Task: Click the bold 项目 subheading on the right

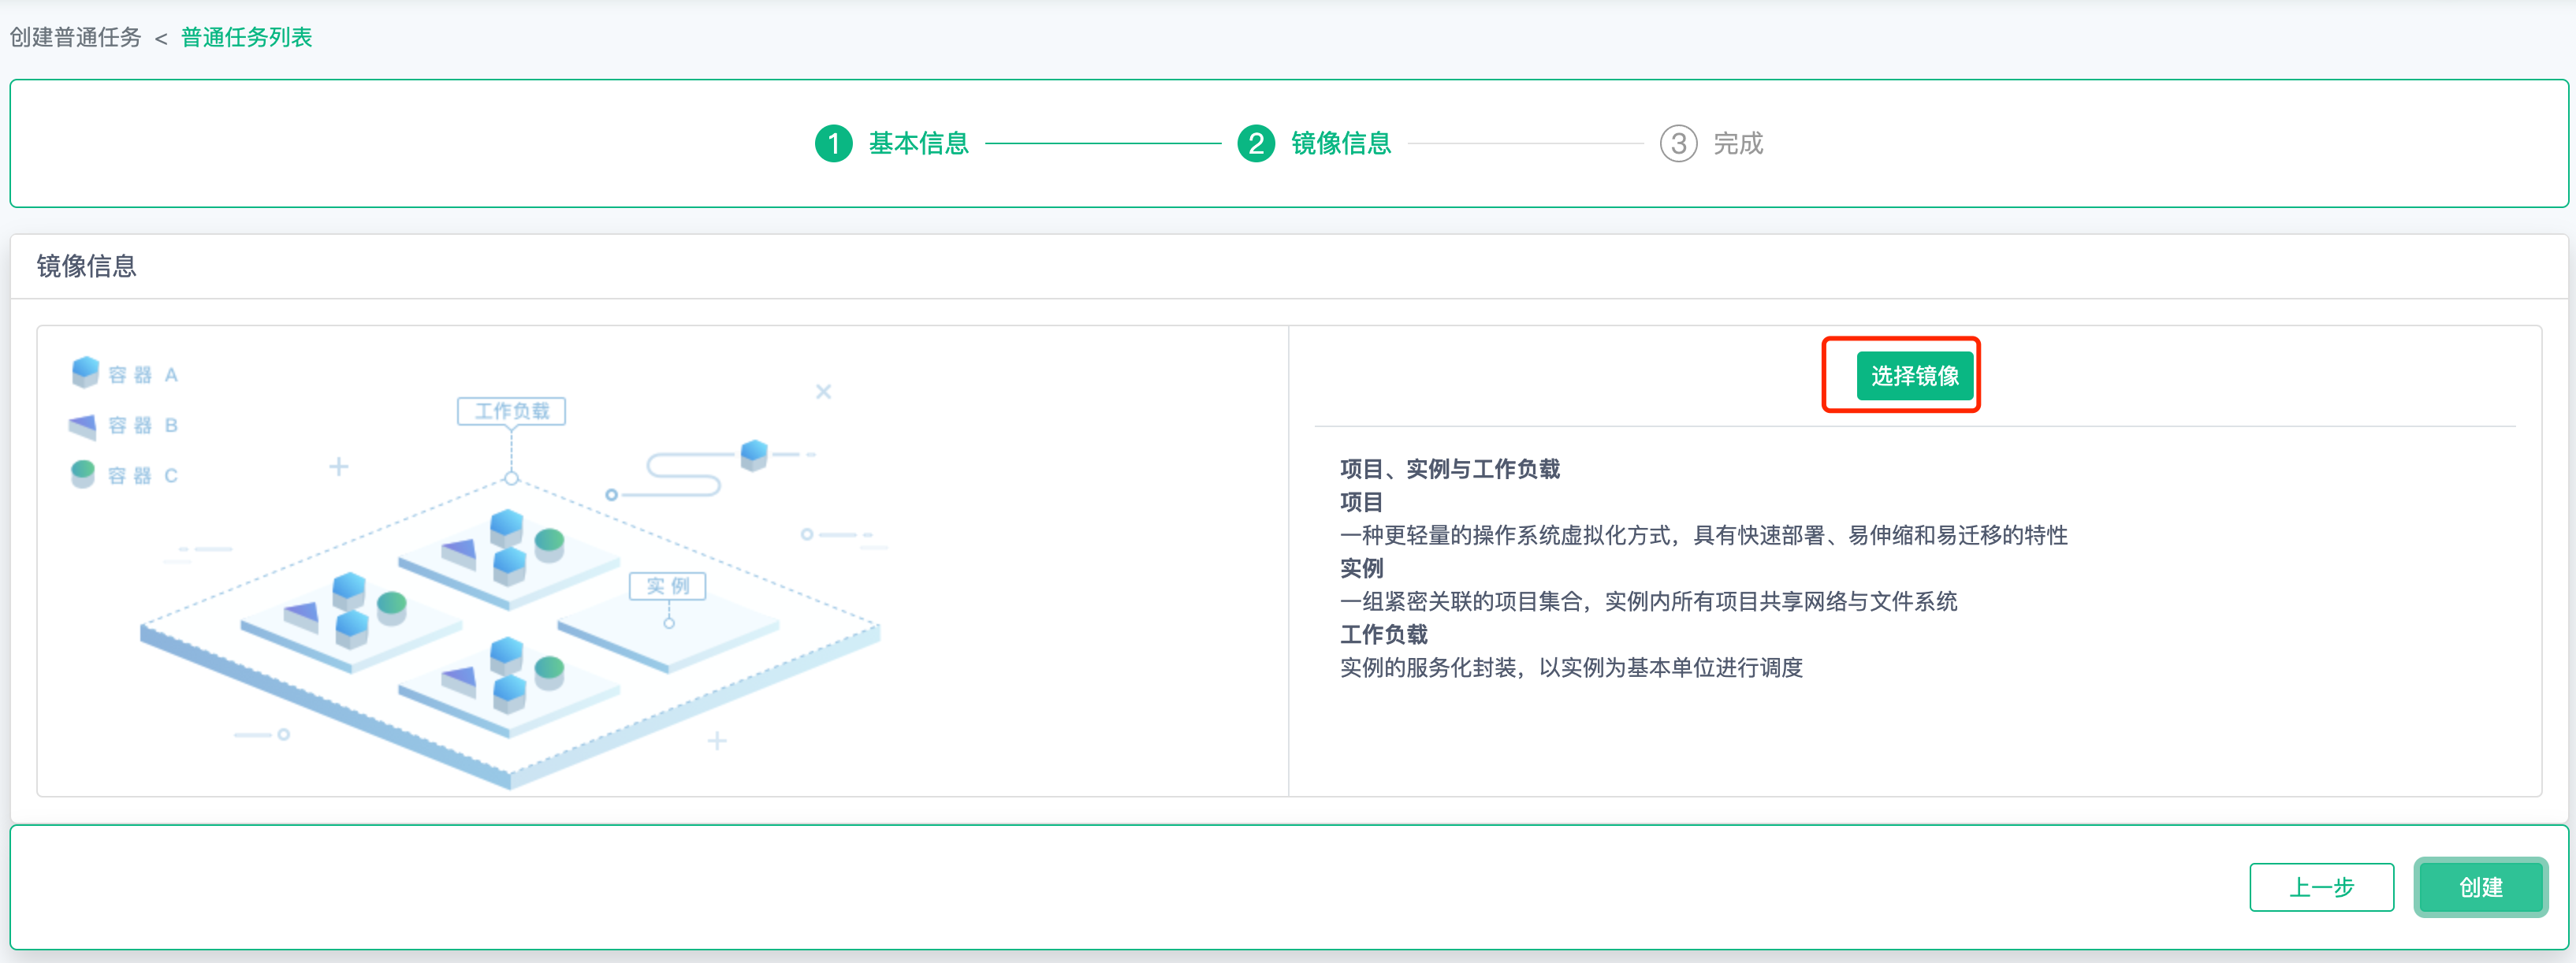Action: (1362, 502)
